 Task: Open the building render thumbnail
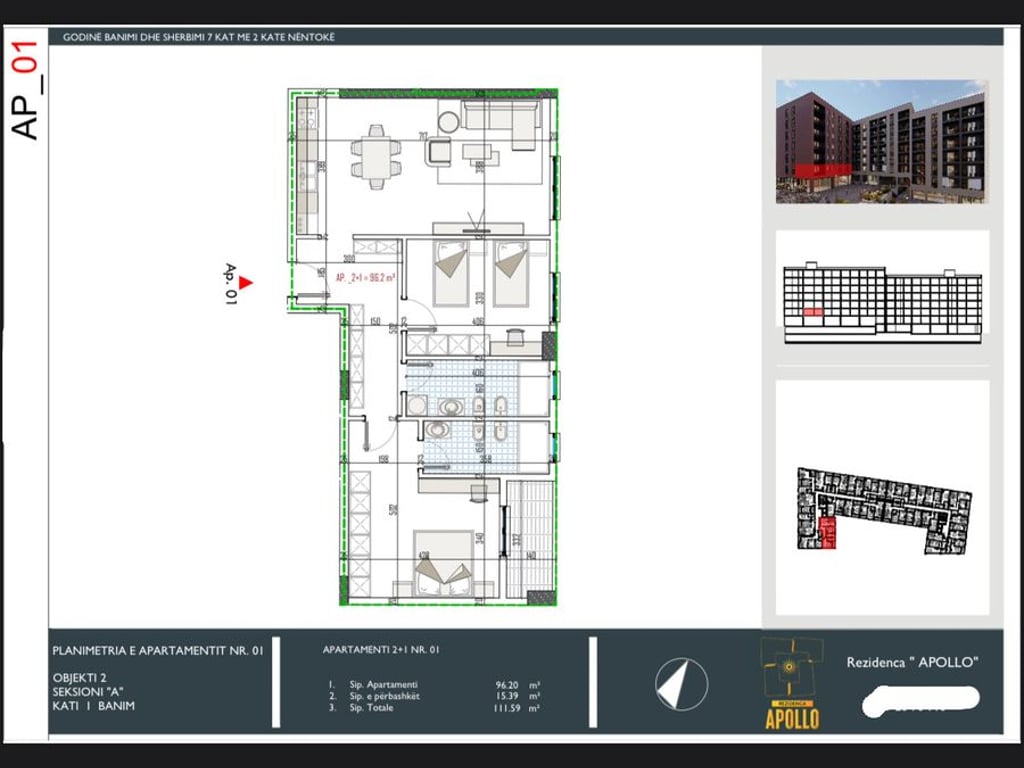[881, 142]
